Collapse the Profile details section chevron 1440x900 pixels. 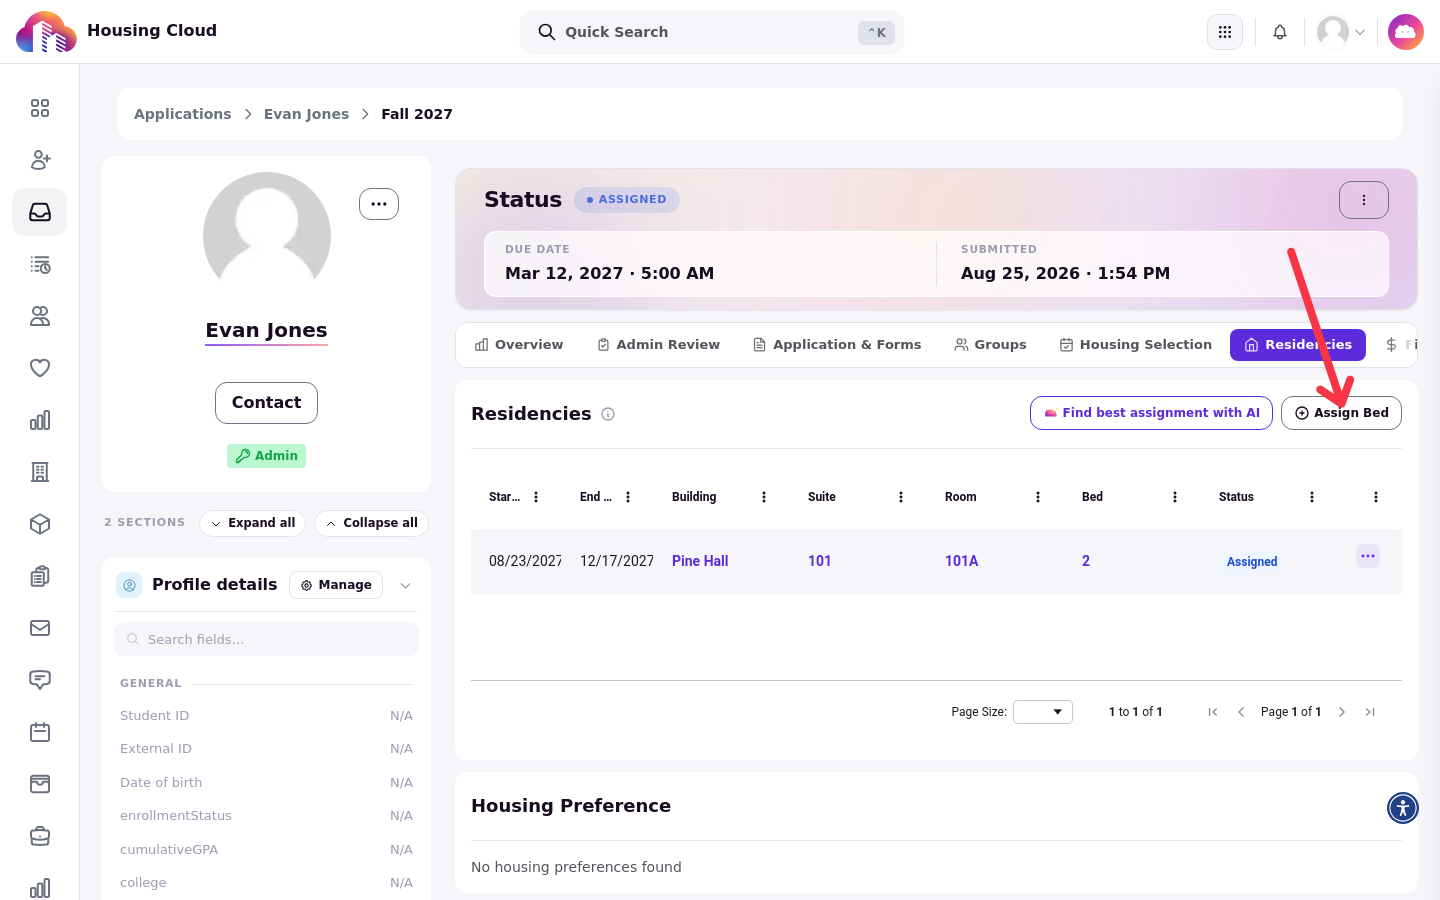[x=405, y=585]
